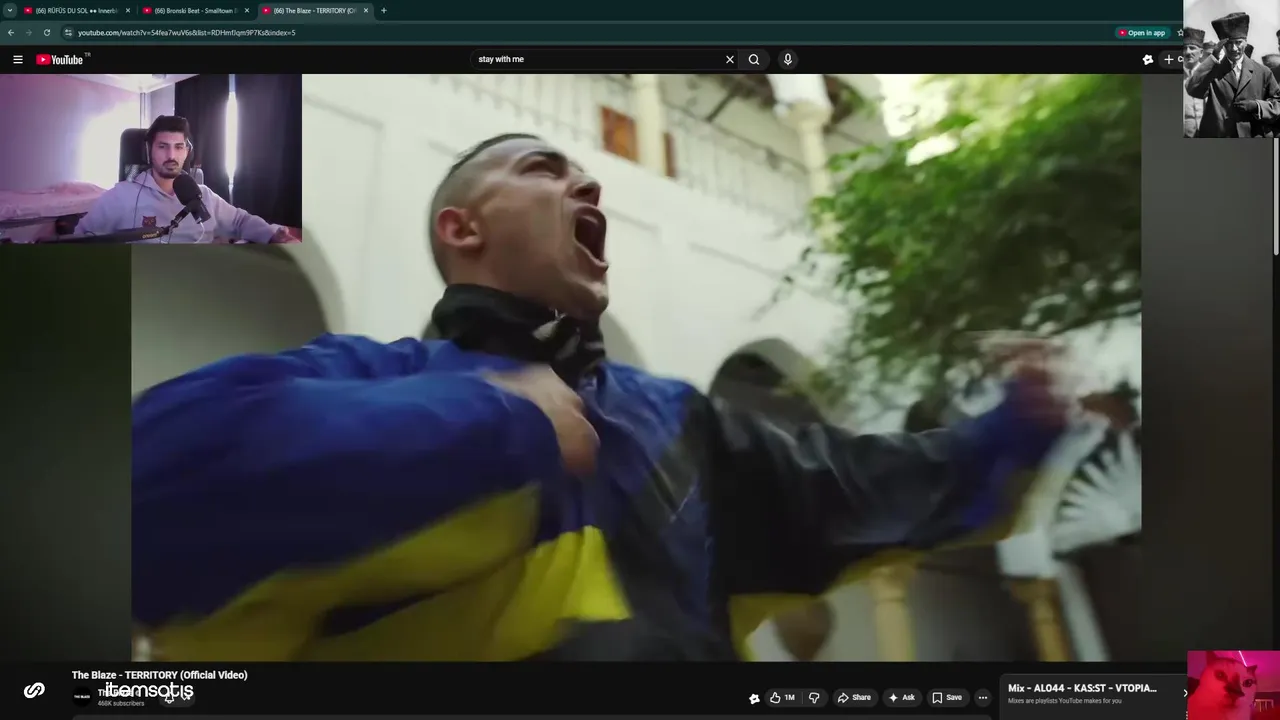Image resolution: width=1280 pixels, height=720 pixels.
Task: Click the '468K subscribers' text
Action: (x=121, y=704)
